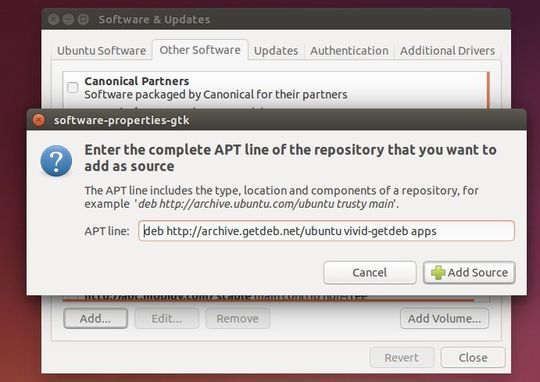Click the green plus icon on Add Source
The image size is (540, 382).
(x=438, y=272)
